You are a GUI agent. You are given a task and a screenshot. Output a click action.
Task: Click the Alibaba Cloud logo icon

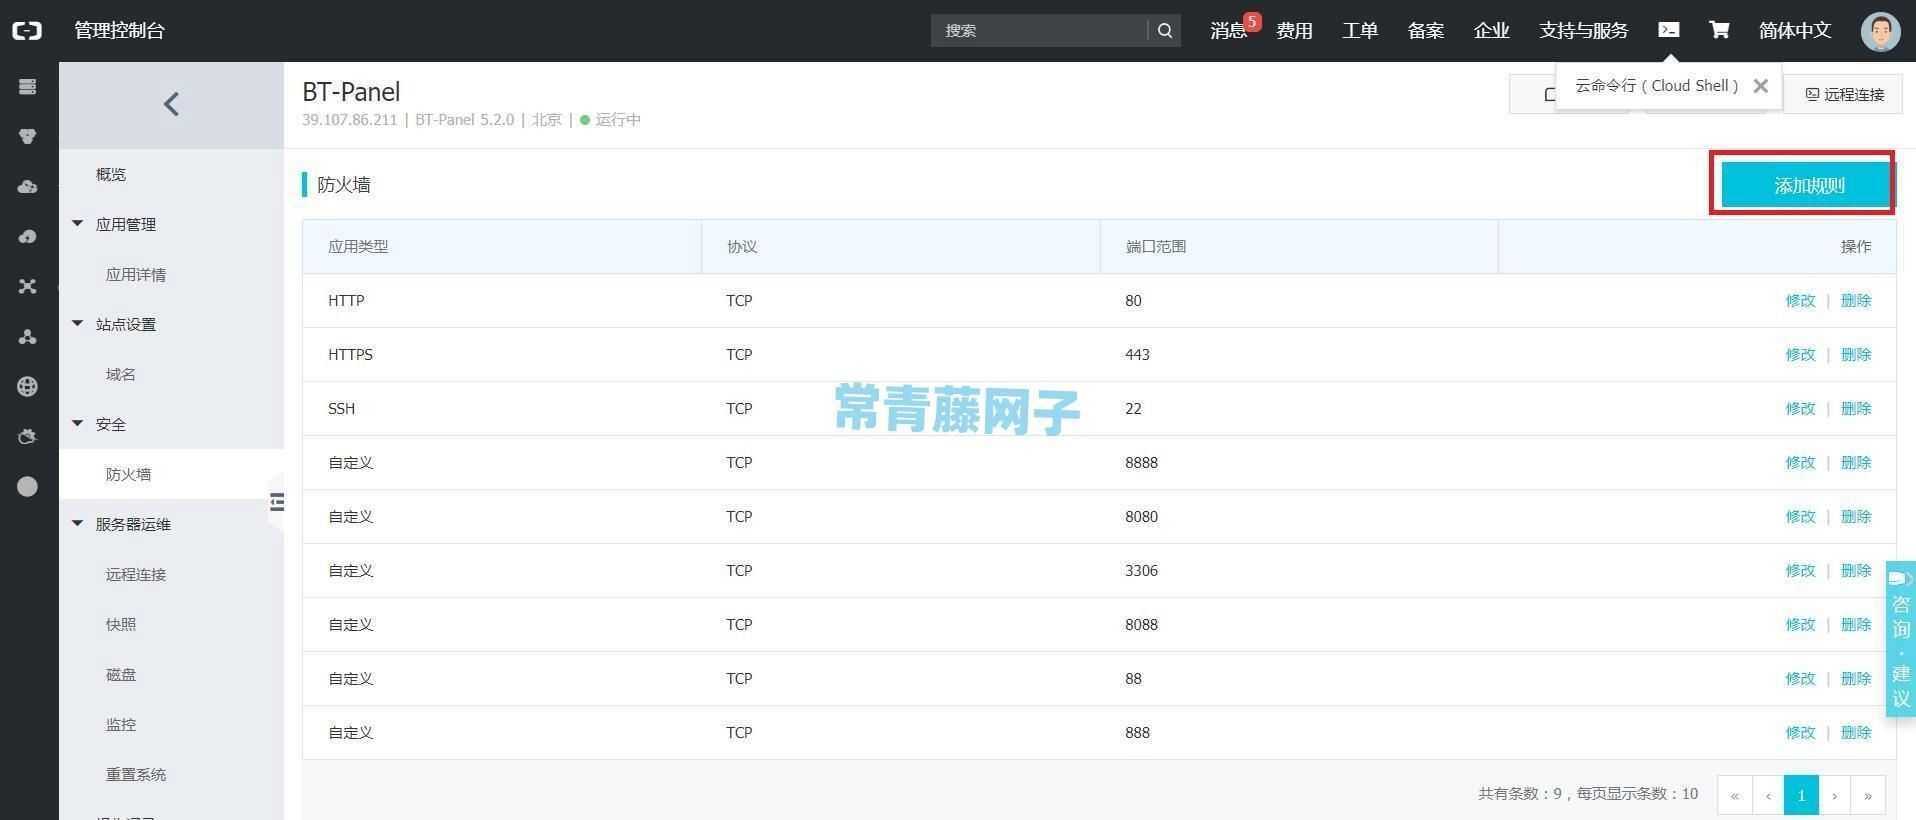coord(27,31)
